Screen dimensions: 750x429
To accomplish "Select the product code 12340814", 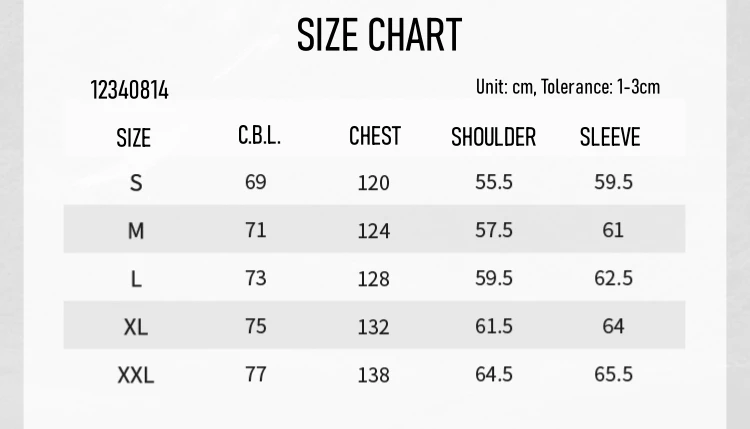I will click(130, 90).
